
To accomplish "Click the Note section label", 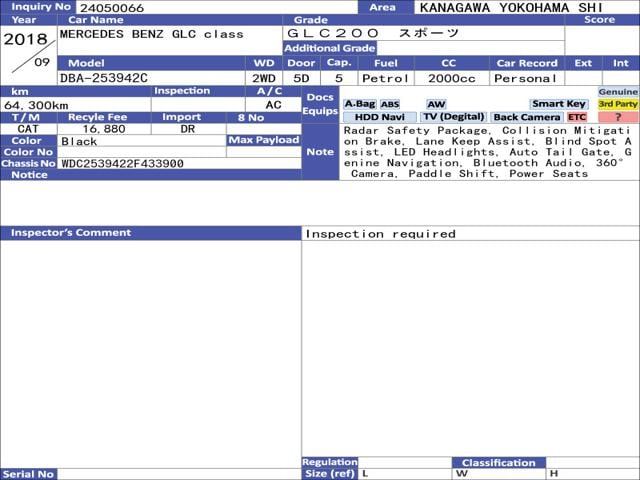I will (x=320, y=152).
